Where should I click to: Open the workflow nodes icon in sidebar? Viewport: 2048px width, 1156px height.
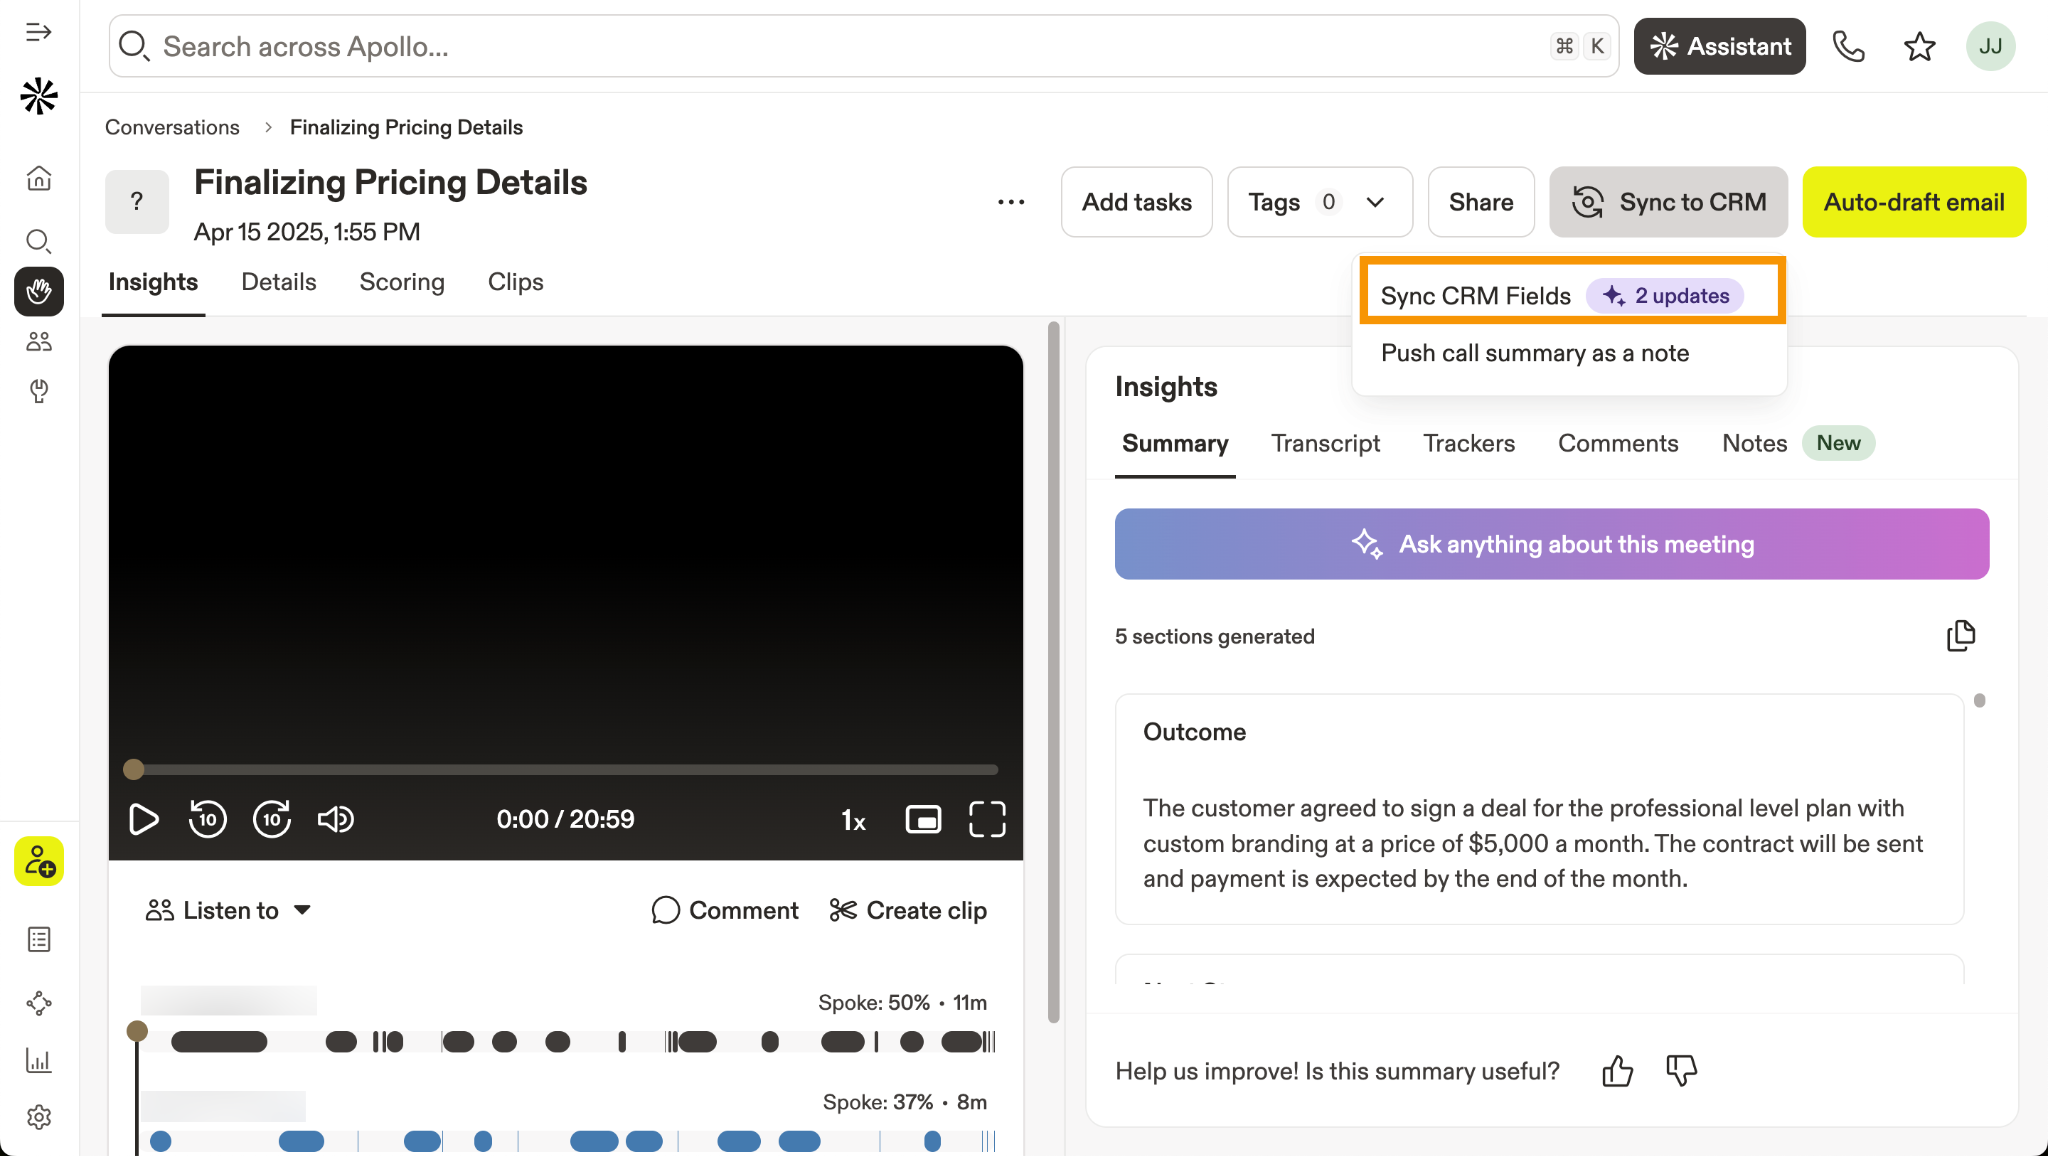click(x=39, y=1003)
